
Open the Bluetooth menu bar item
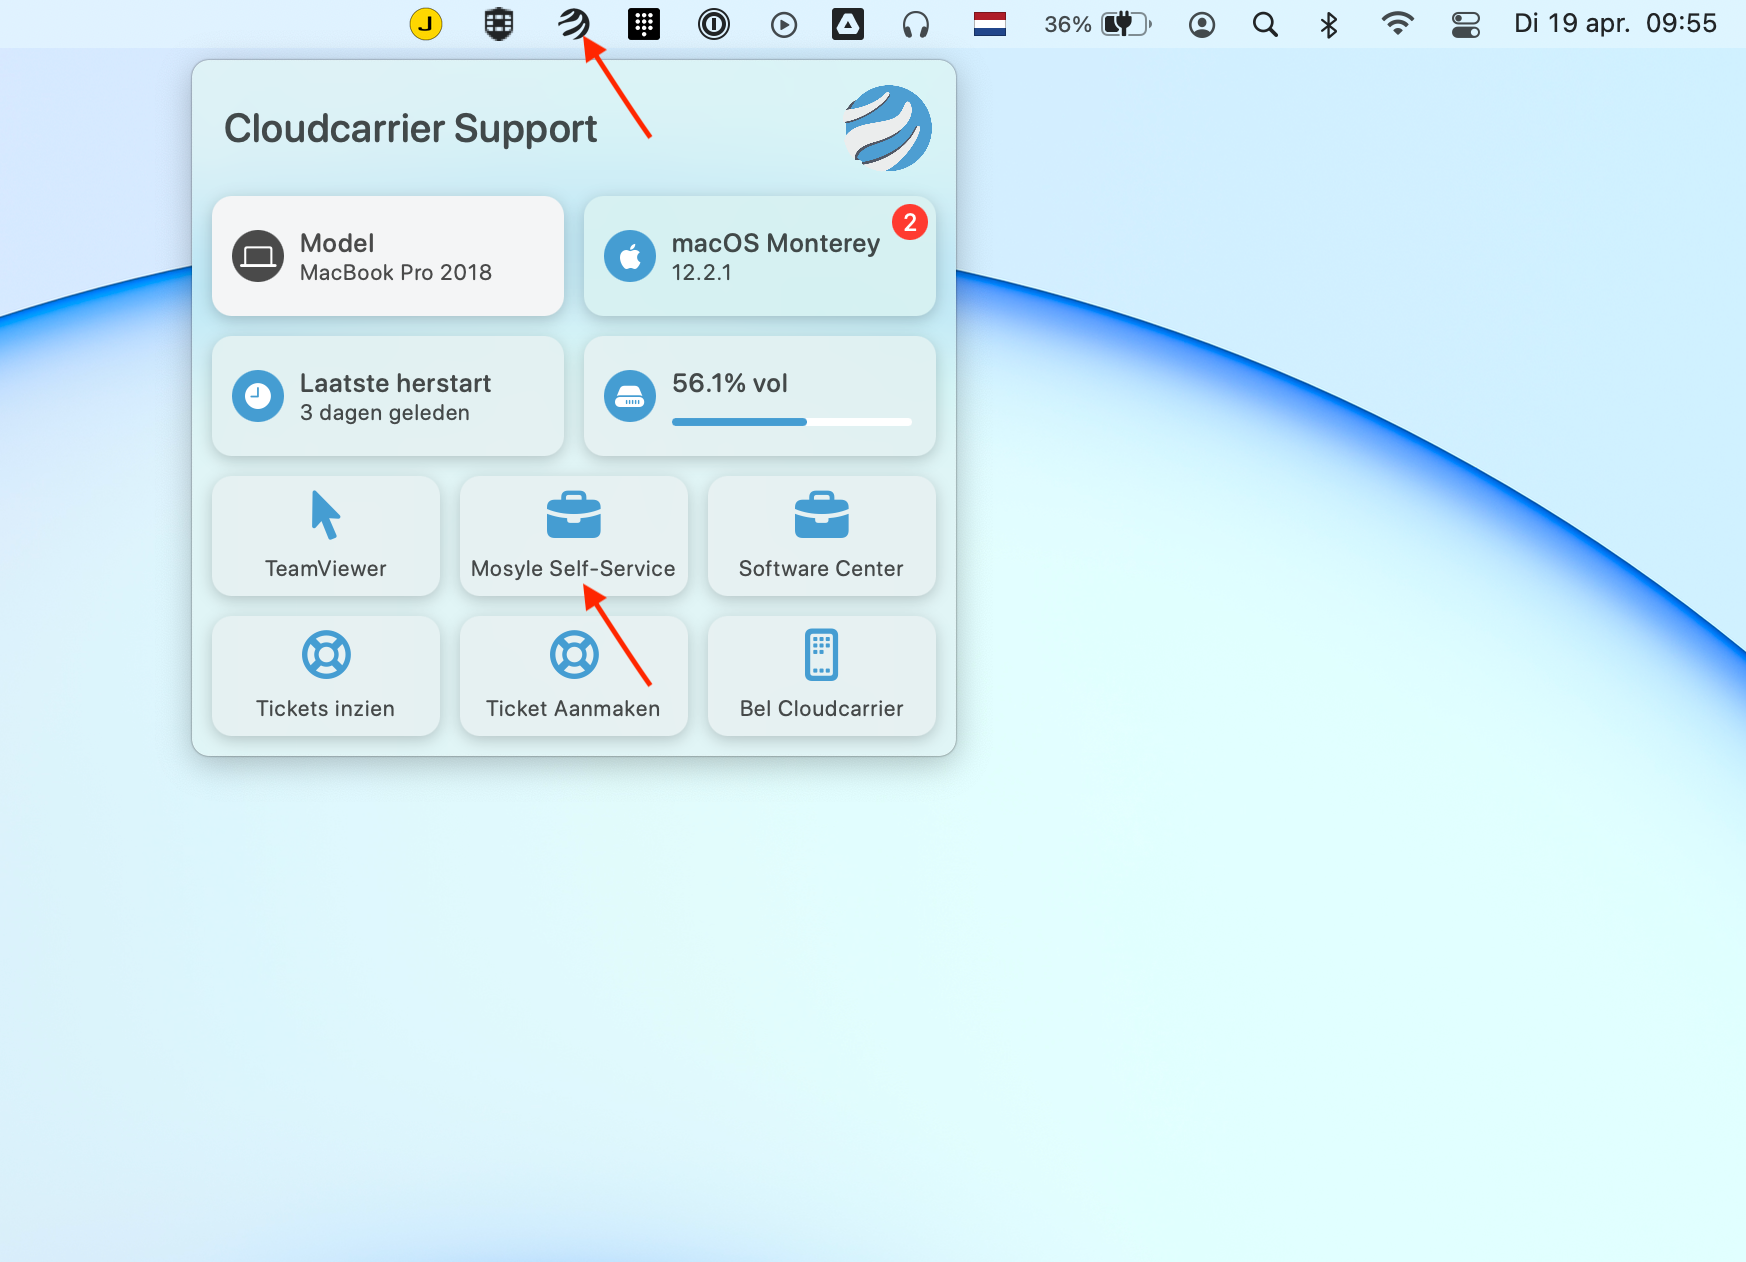point(1329,24)
